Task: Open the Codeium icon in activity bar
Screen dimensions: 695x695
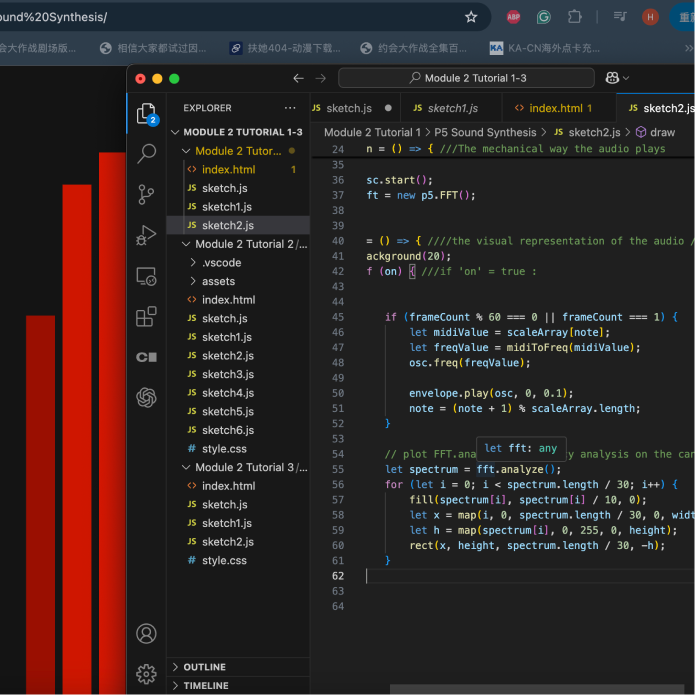Action: tap(146, 357)
